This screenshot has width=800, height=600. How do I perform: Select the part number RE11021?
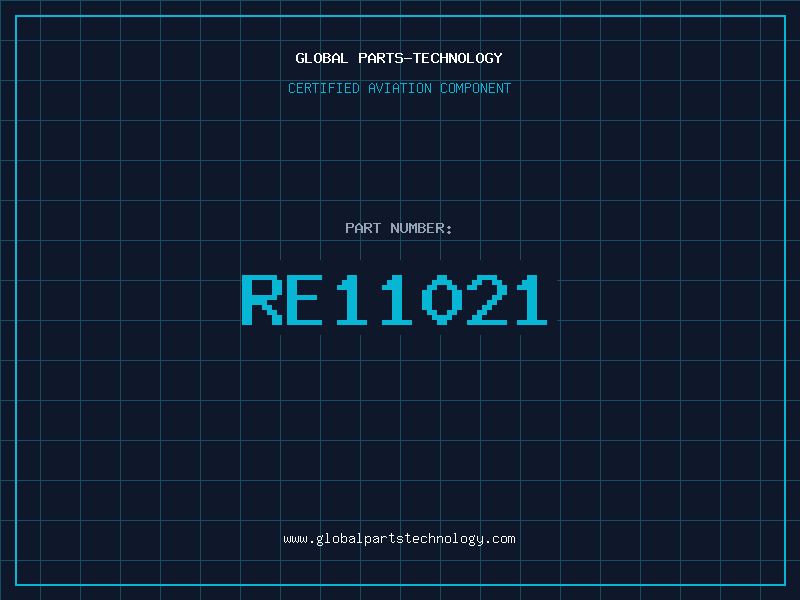tap(394, 300)
